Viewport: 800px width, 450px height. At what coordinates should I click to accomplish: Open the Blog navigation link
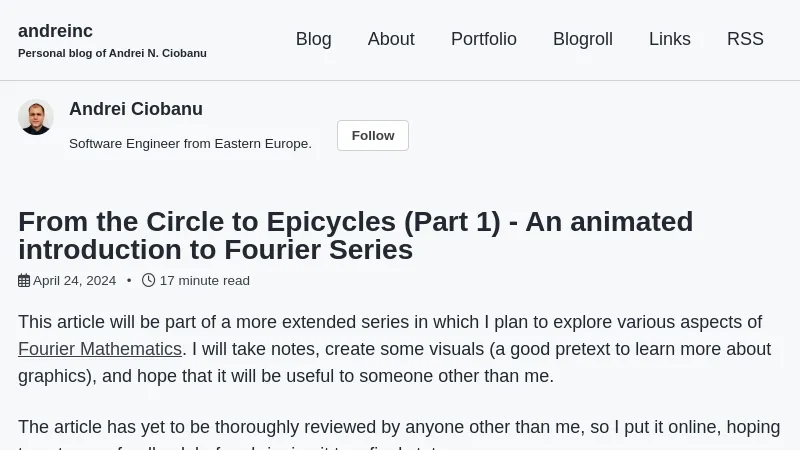point(313,39)
